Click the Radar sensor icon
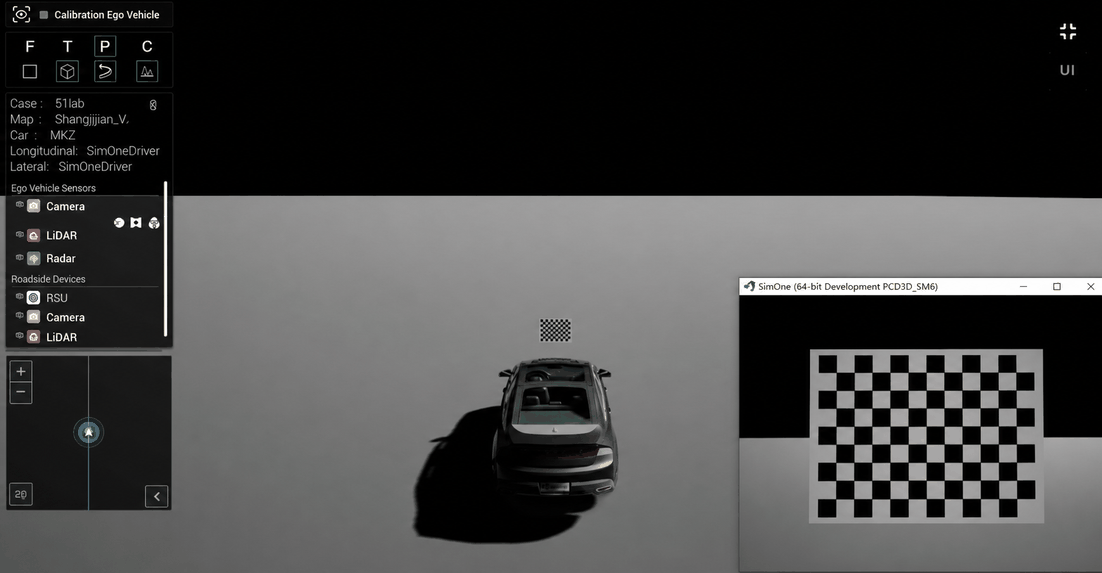The image size is (1102, 573). pyautogui.click(x=34, y=258)
